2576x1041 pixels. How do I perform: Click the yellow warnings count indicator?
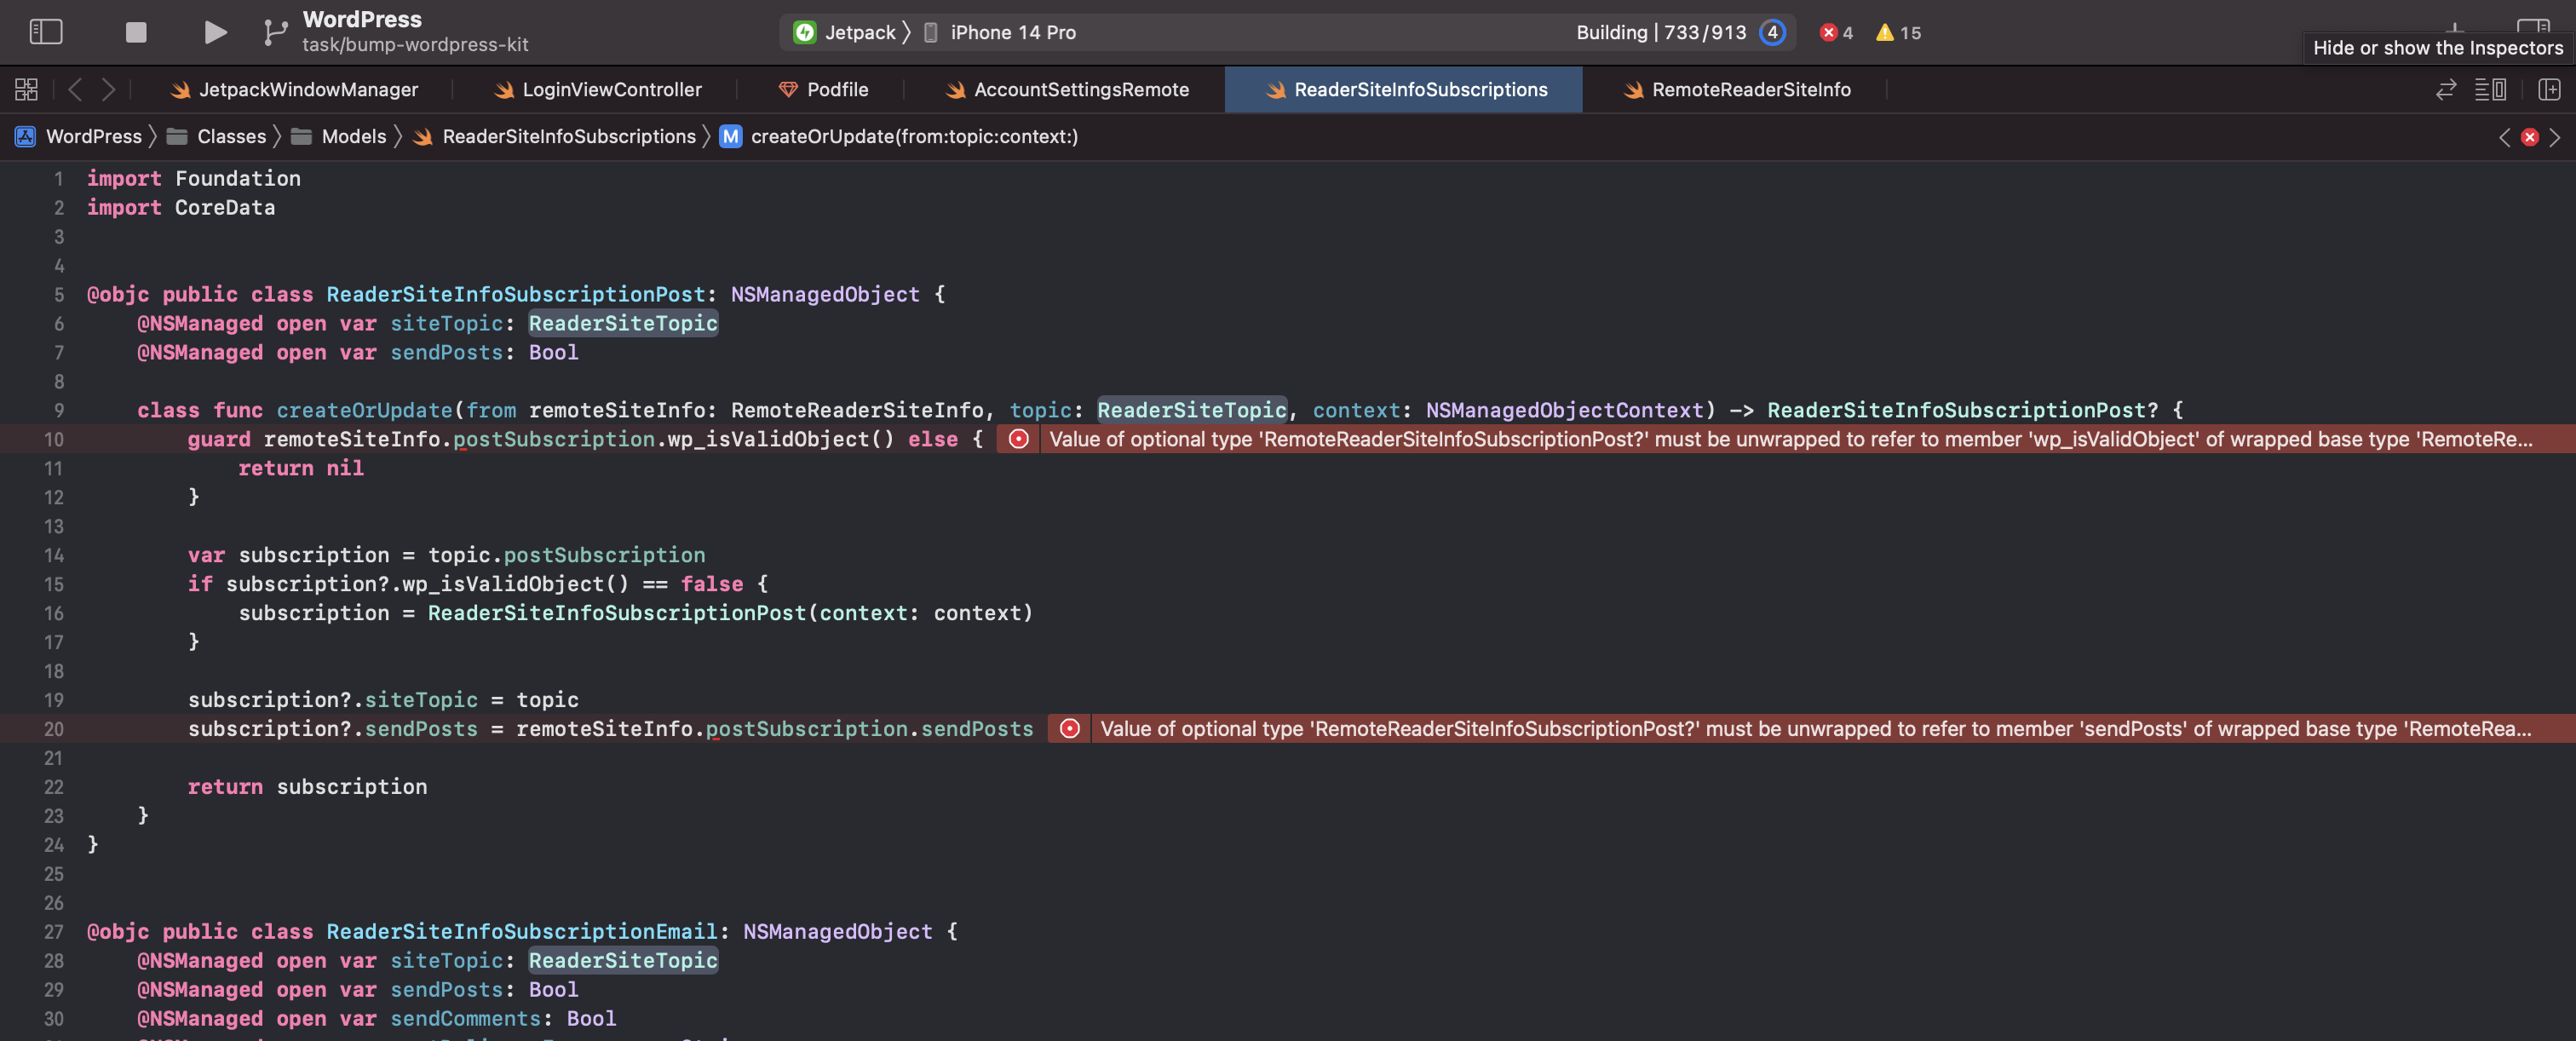click(x=1897, y=32)
